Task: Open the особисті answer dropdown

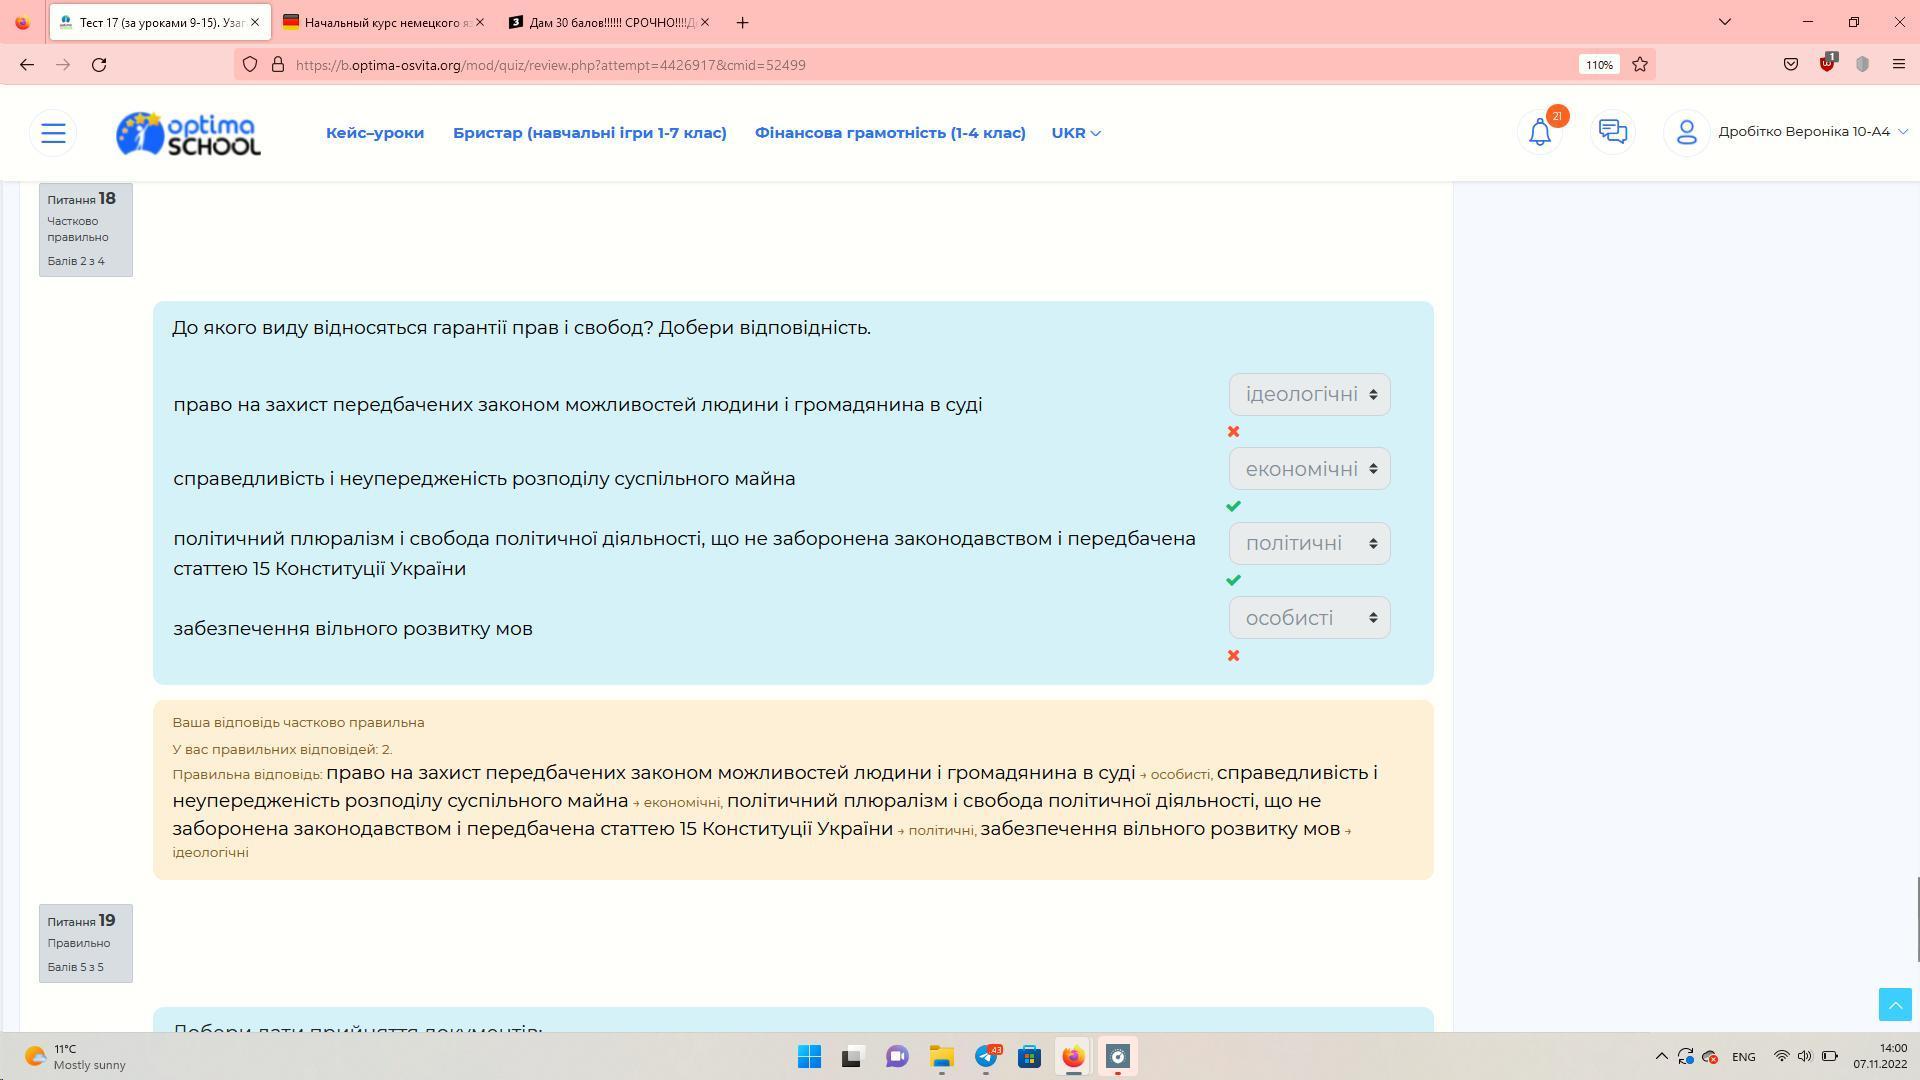Action: pyautogui.click(x=1309, y=618)
